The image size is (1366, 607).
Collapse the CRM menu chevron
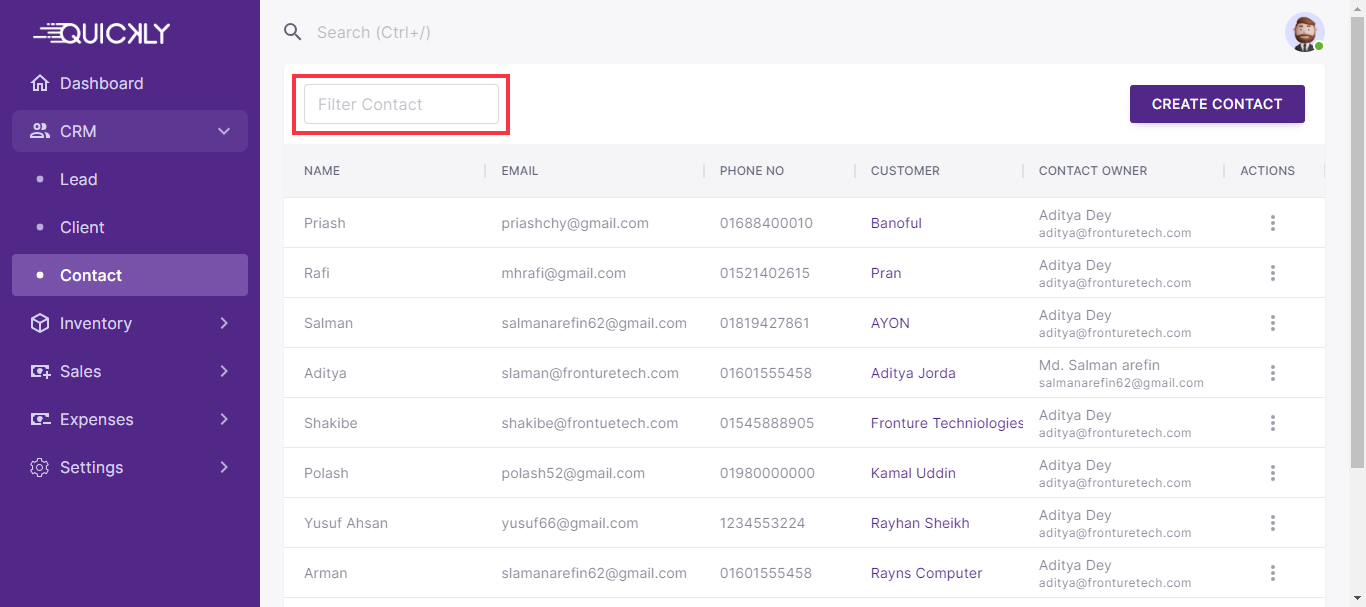tap(224, 131)
